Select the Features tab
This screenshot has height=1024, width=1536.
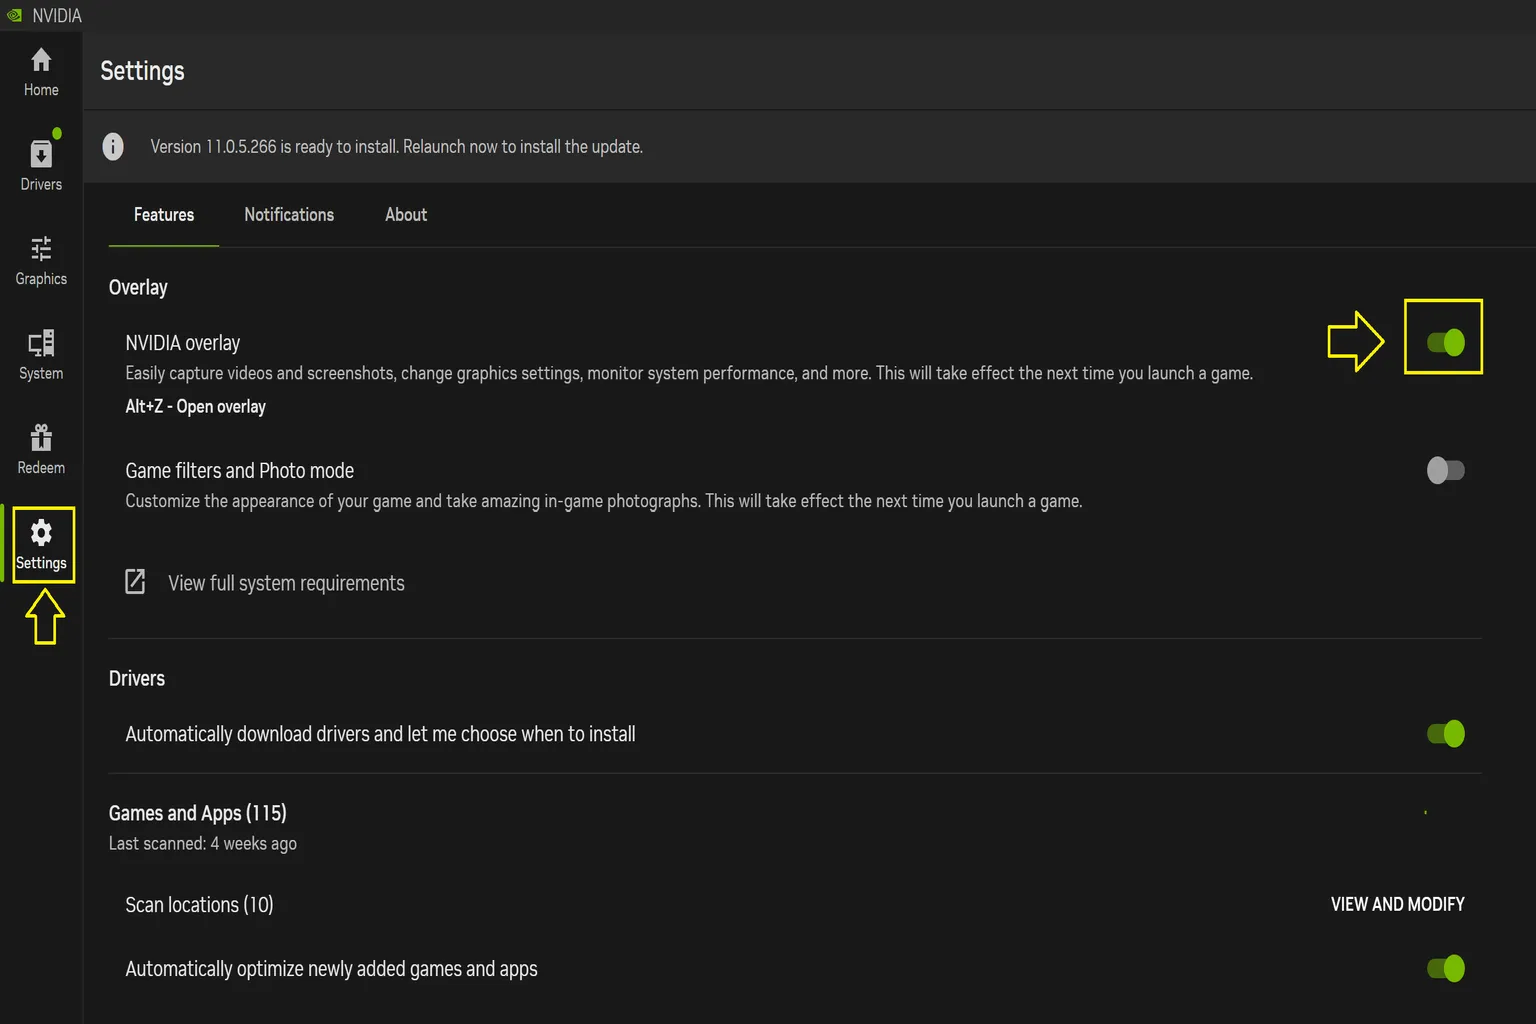[x=164, y=215]
